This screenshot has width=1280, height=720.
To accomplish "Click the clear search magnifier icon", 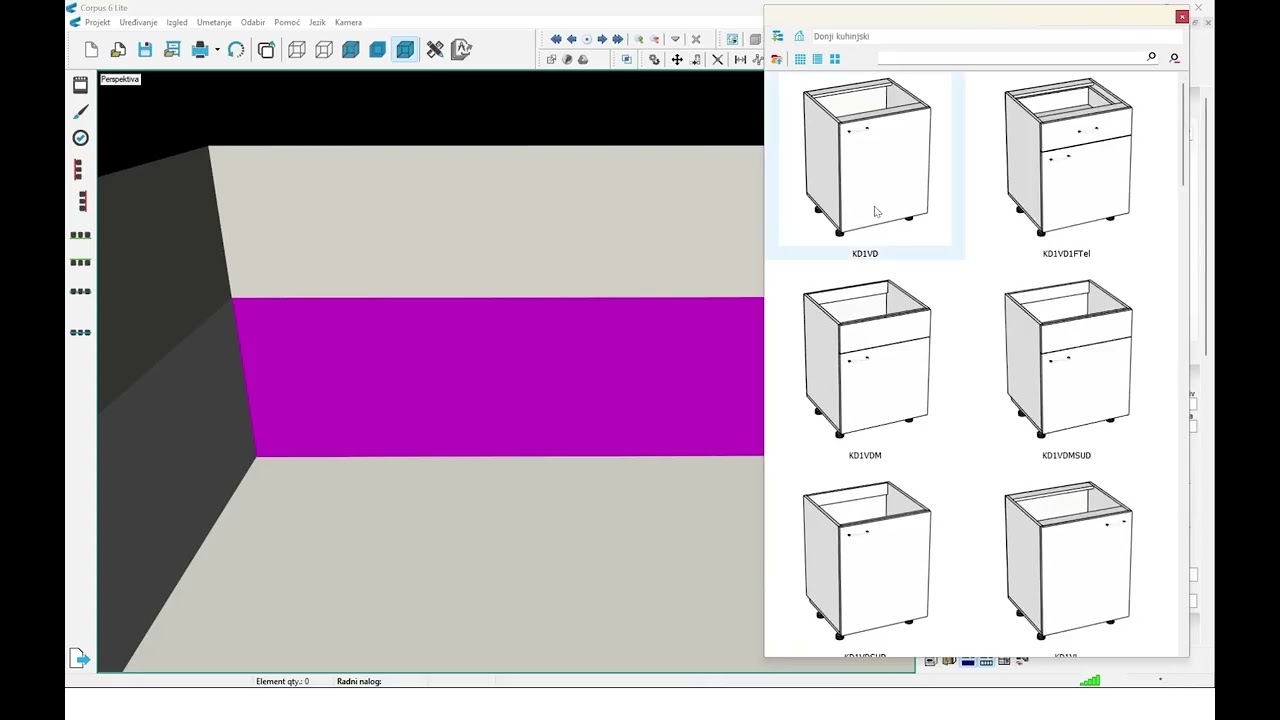I will tap(1174, 58).
